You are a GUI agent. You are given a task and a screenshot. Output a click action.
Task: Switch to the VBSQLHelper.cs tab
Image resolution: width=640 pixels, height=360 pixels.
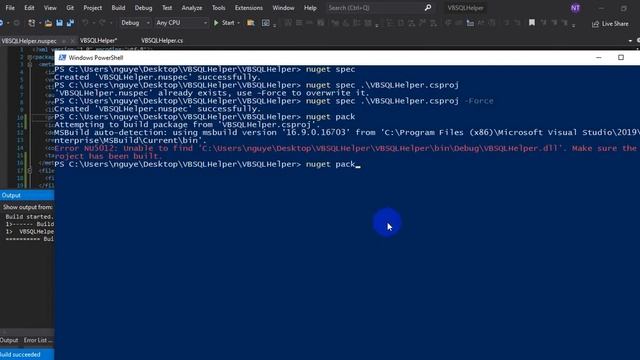coord(162,40)
